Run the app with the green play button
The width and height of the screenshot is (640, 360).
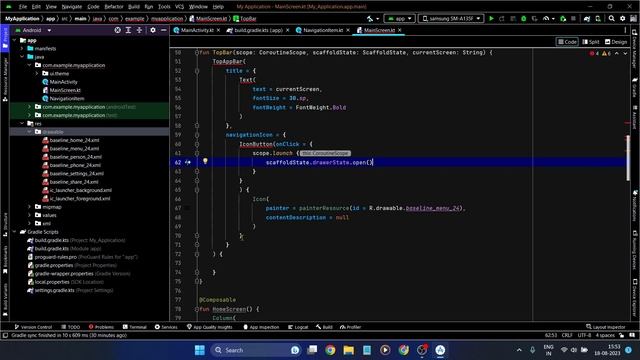pos(491,19)
